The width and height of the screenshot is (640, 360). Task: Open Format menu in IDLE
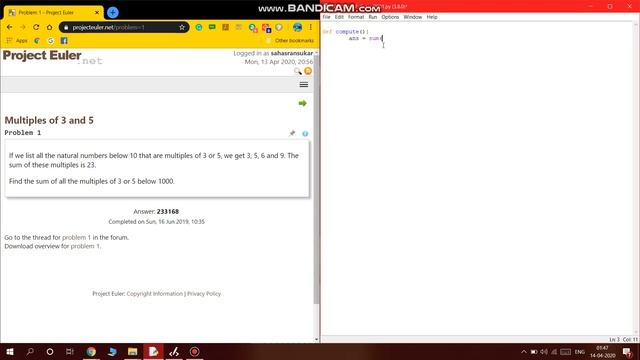coord(356,17)
